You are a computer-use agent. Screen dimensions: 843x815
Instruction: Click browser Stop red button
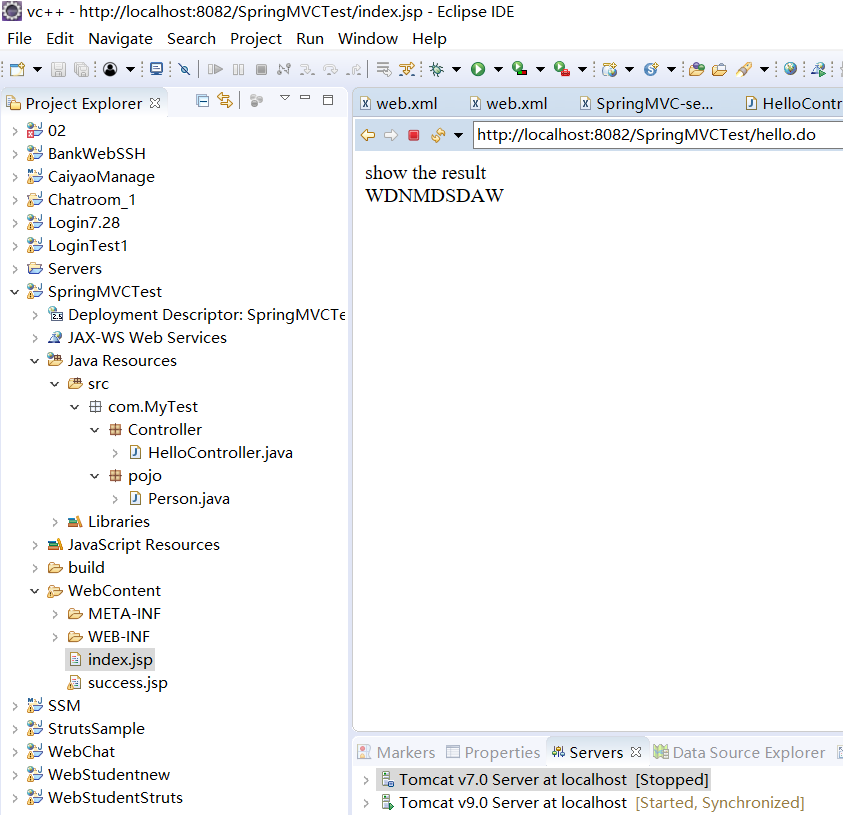[x=413, y=135]
